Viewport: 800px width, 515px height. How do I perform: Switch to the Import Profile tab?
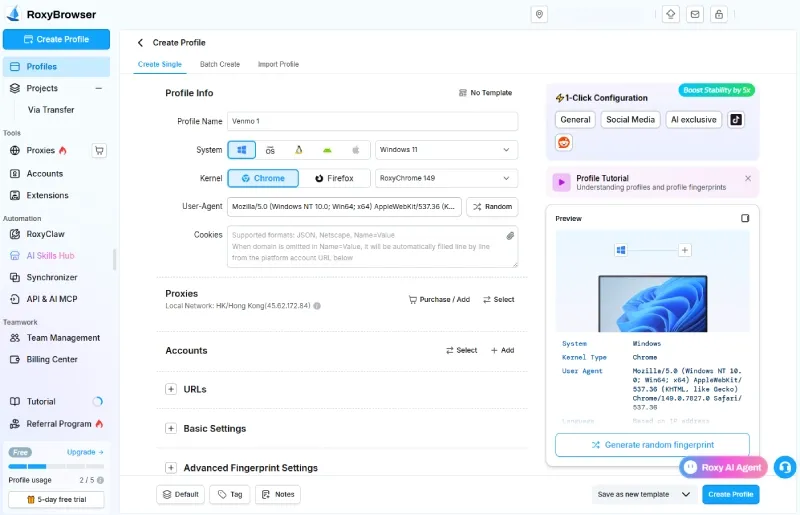tap(279, 64)
